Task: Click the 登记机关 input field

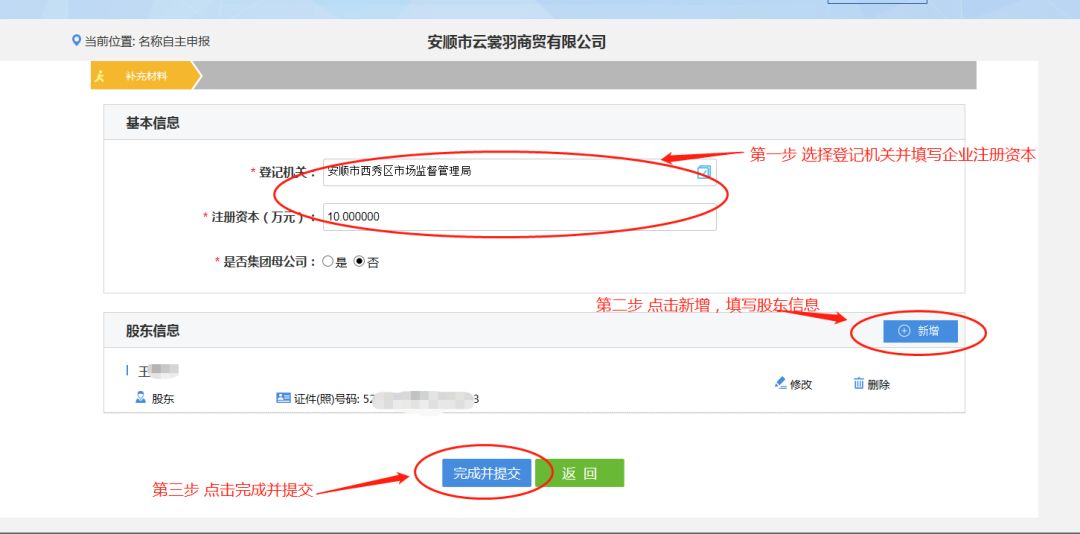Action: coord(519,172)
